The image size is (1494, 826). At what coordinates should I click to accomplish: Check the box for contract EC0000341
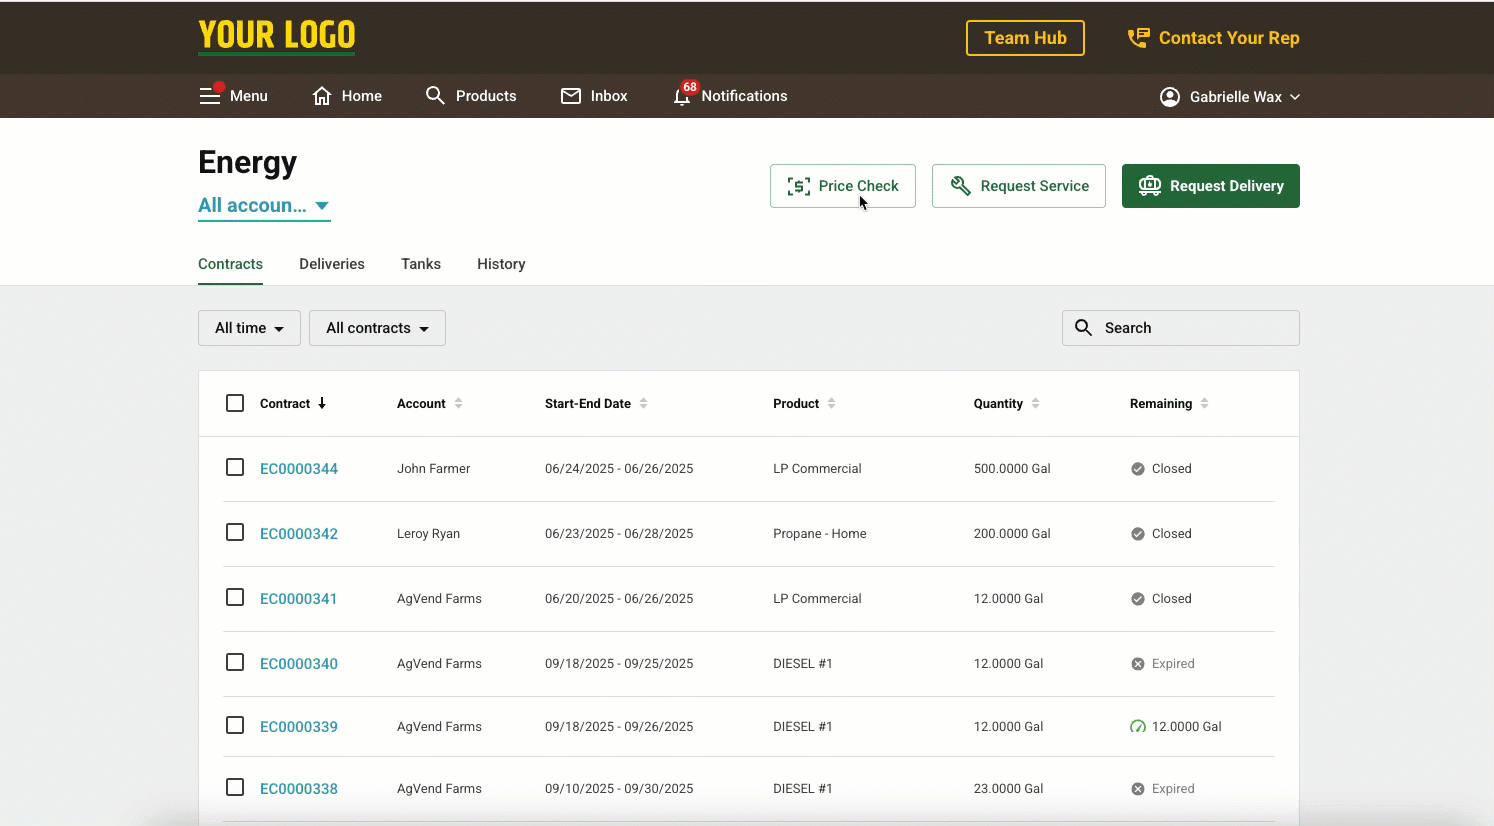coord(235,597)
